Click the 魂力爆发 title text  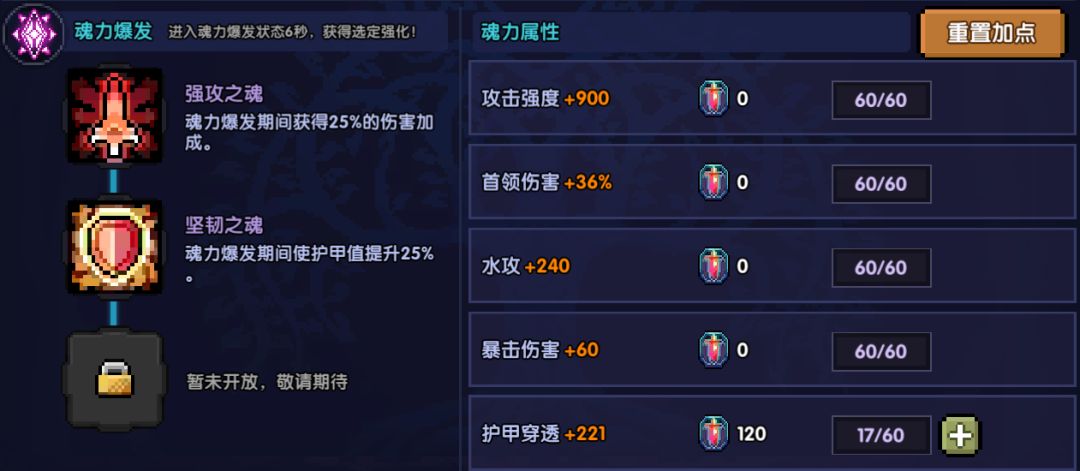(x=113, y=32)
